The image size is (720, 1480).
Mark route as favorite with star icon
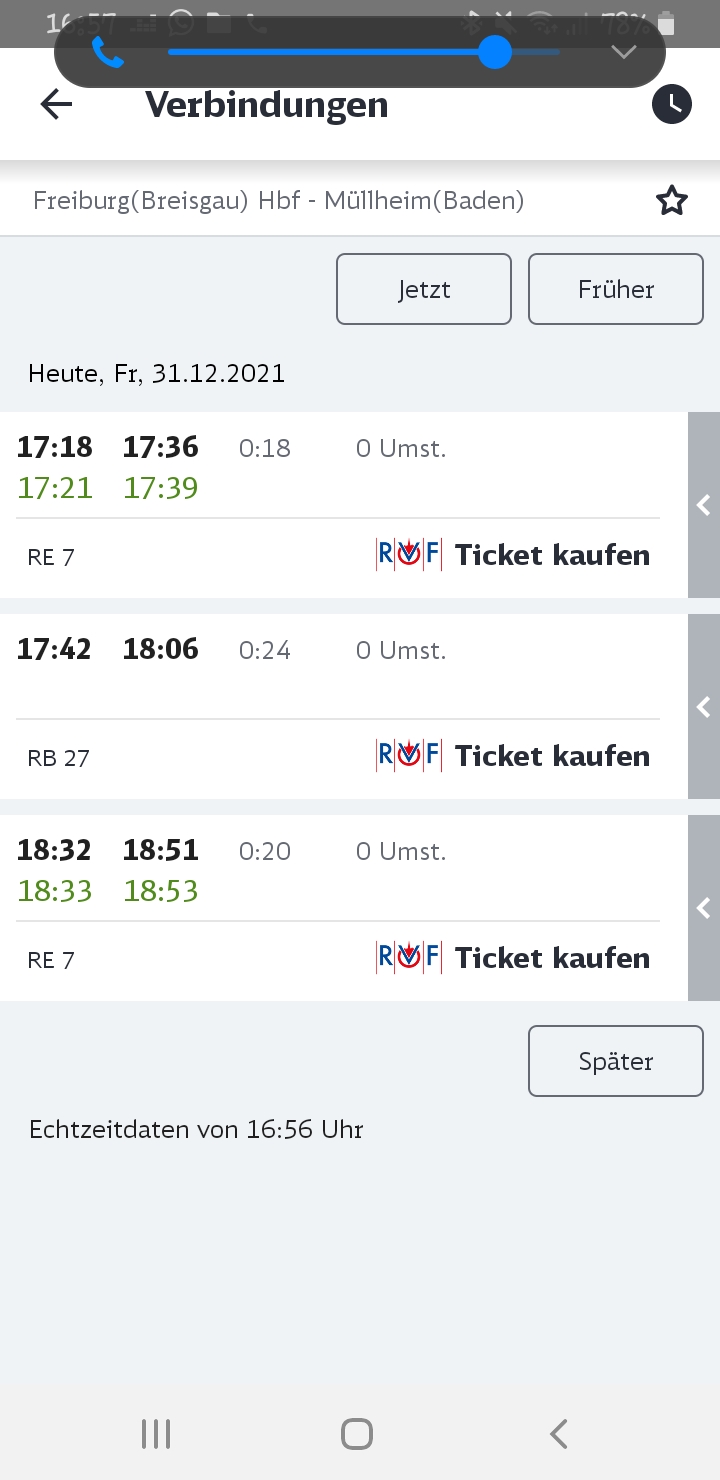[x=672, y=201]
